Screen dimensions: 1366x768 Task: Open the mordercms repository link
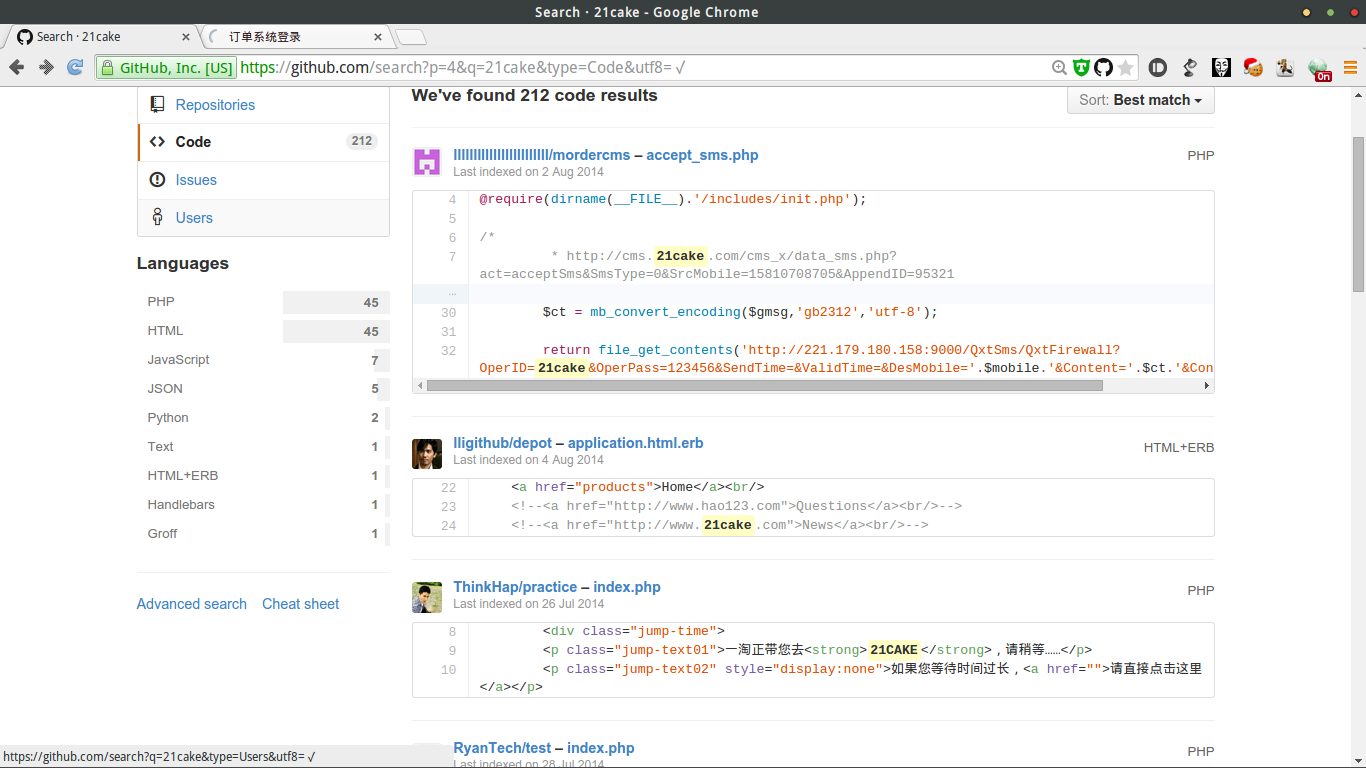[542, 155]
